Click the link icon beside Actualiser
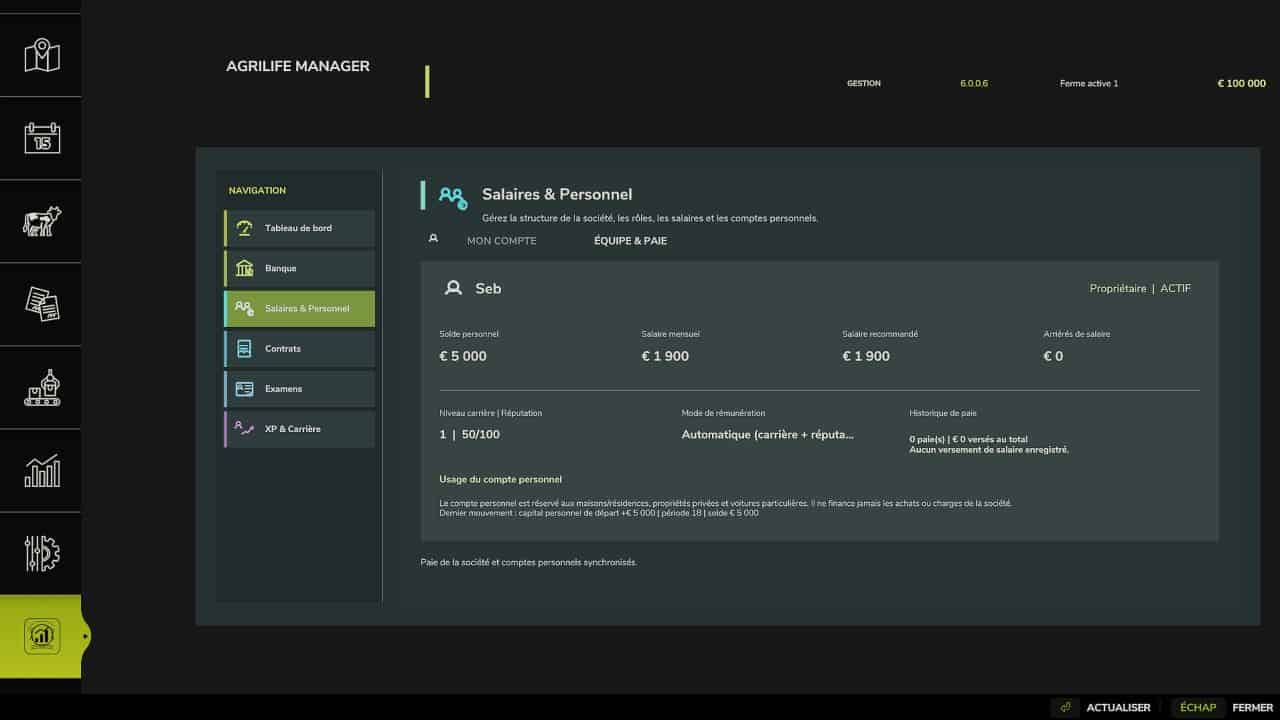 click(1065, 707)
